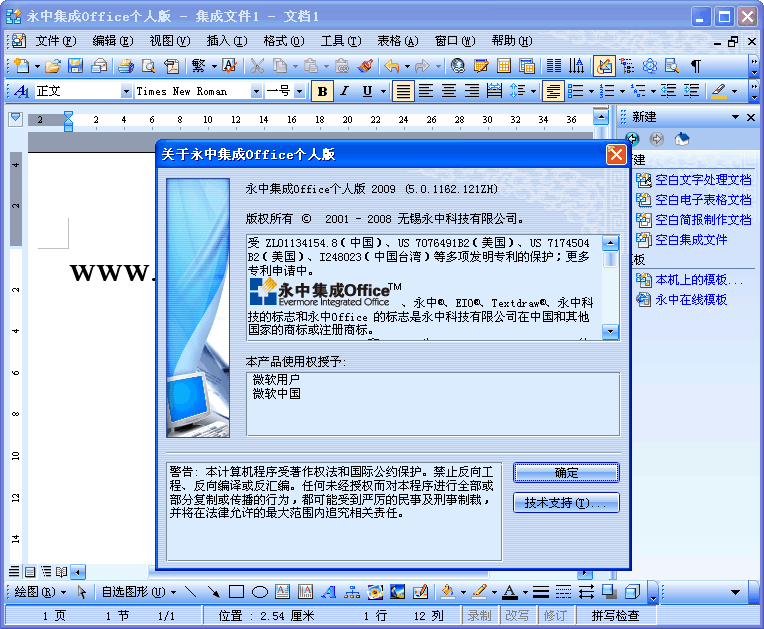Select the Line drawing tool
The image size is (764, 629).
point(191,592)
